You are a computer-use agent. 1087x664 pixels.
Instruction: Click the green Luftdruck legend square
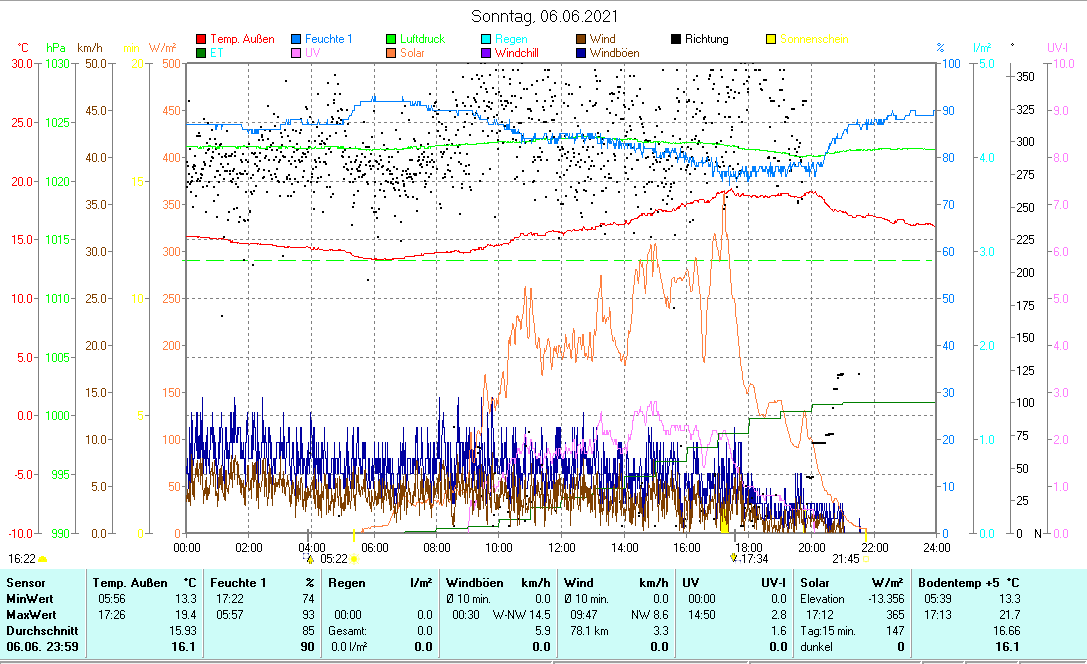point(392,40)
